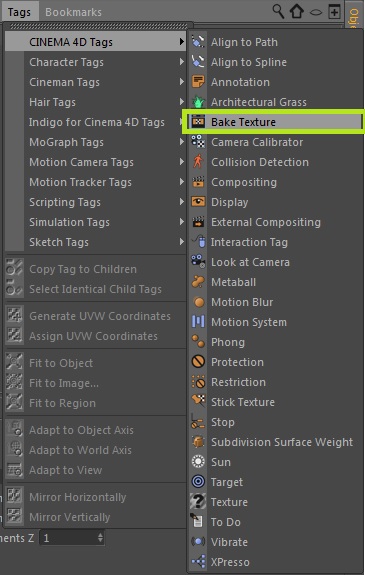Click the new-panel plus icon in the header
This screenshot has height=575, width=365.
334,12
